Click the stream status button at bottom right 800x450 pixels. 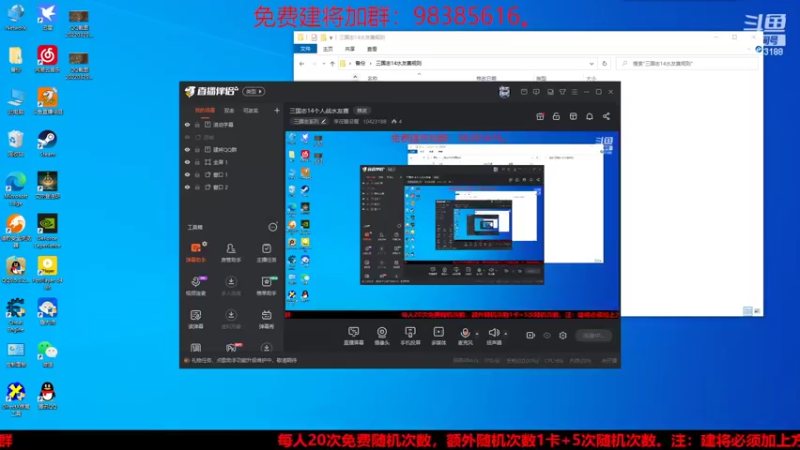click(x=593, y=335)
